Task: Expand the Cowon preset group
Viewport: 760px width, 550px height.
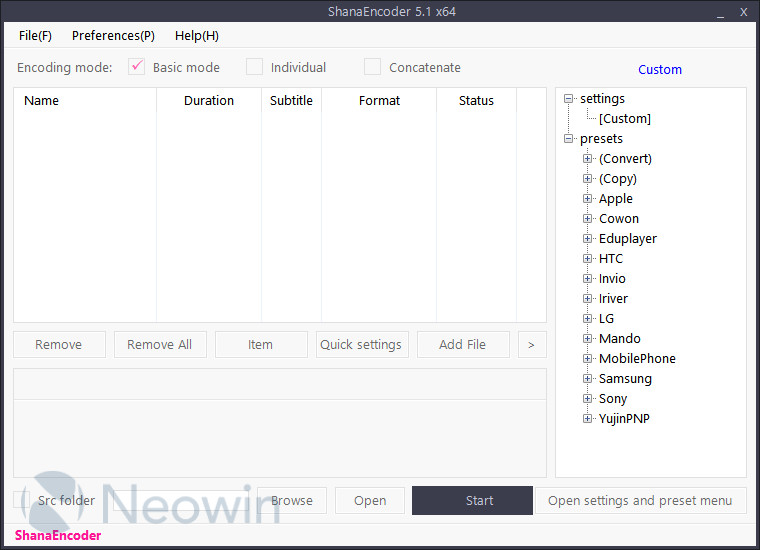Action: click(x=587, y=219)
